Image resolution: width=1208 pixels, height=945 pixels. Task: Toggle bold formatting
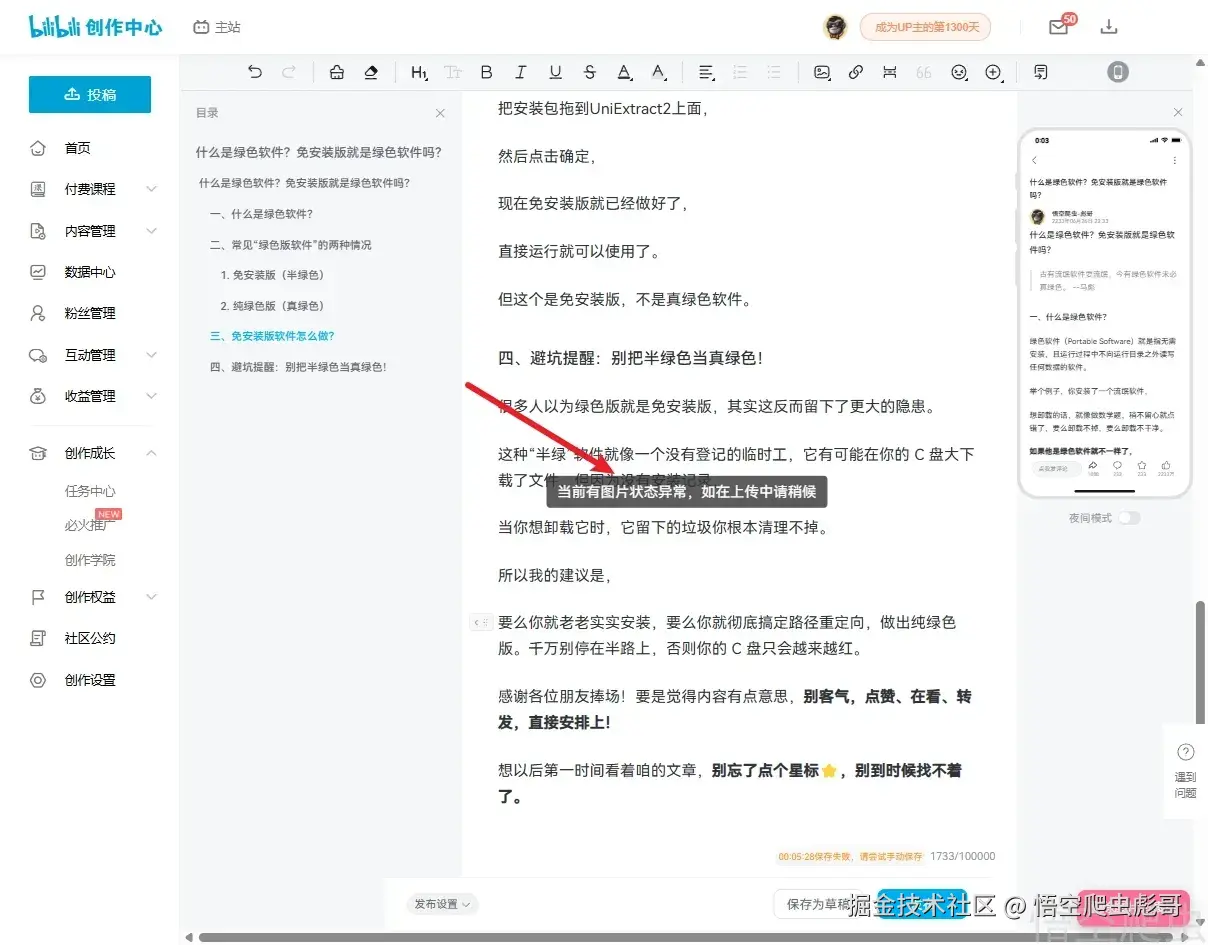pos(486,72)
